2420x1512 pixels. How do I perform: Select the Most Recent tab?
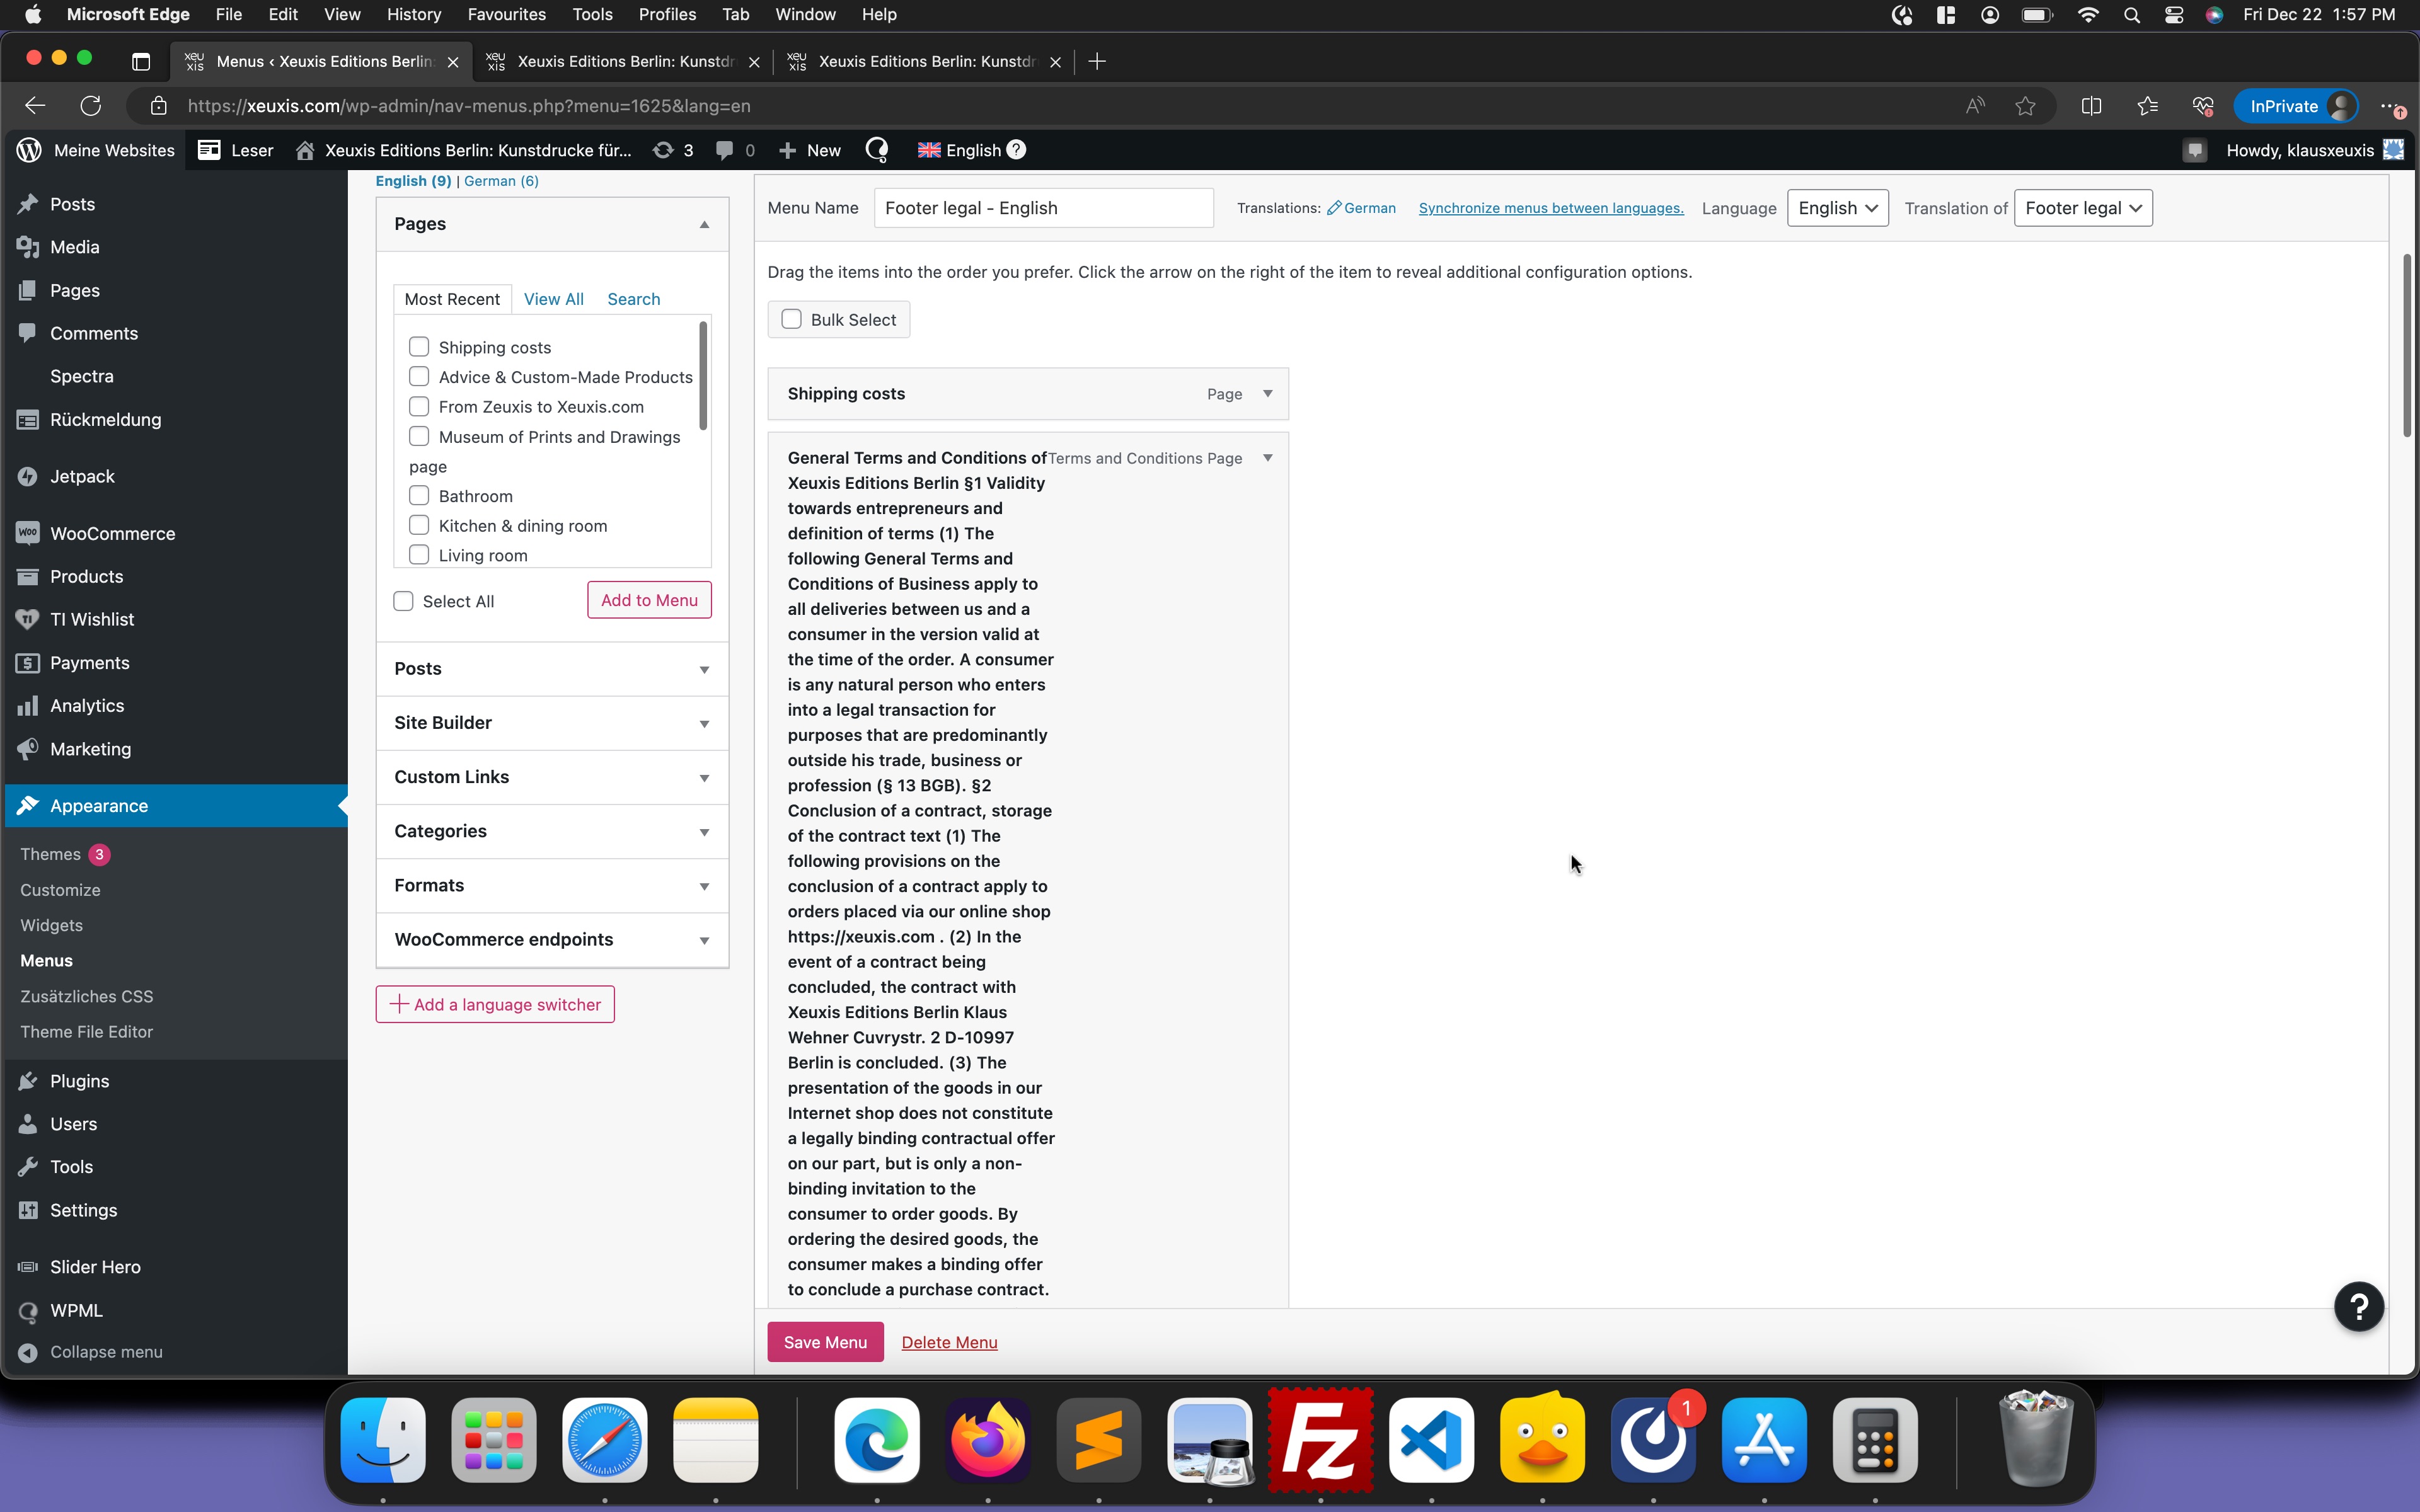(452, 299)
